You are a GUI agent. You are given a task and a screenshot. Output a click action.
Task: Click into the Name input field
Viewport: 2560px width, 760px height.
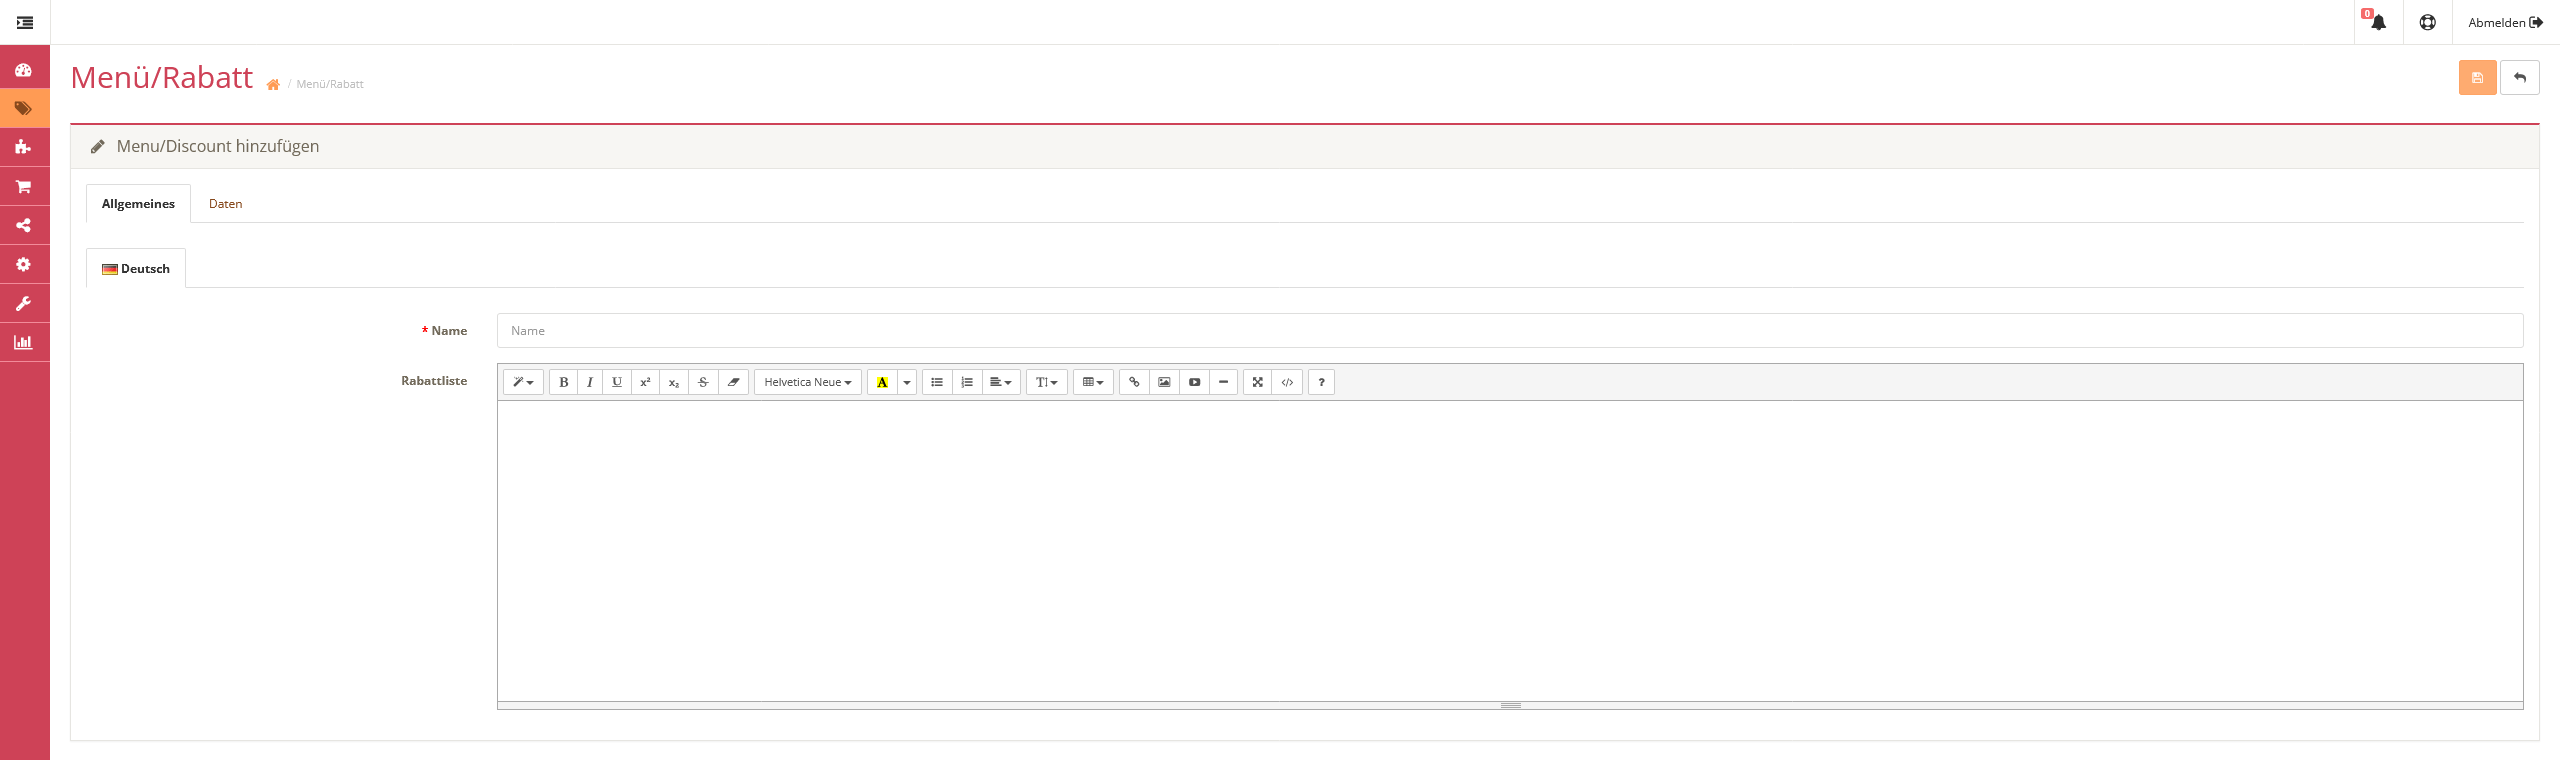pyautogui.click(x=1509, y=331)
